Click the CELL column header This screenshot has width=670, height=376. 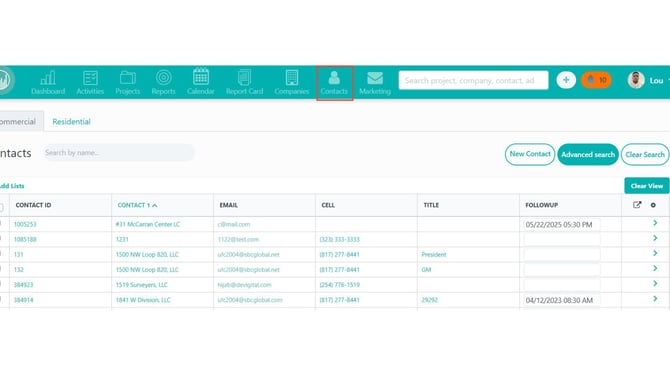328,205
